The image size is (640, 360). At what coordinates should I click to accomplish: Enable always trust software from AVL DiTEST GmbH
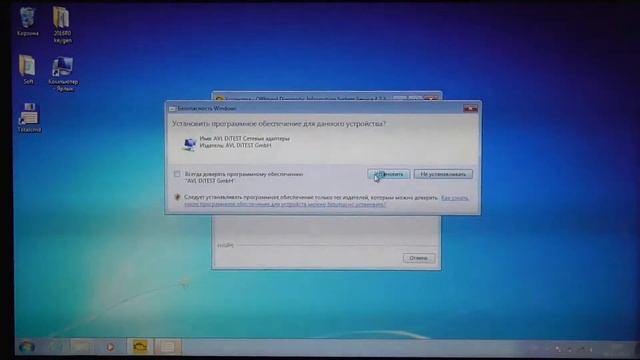coord(177,174)
